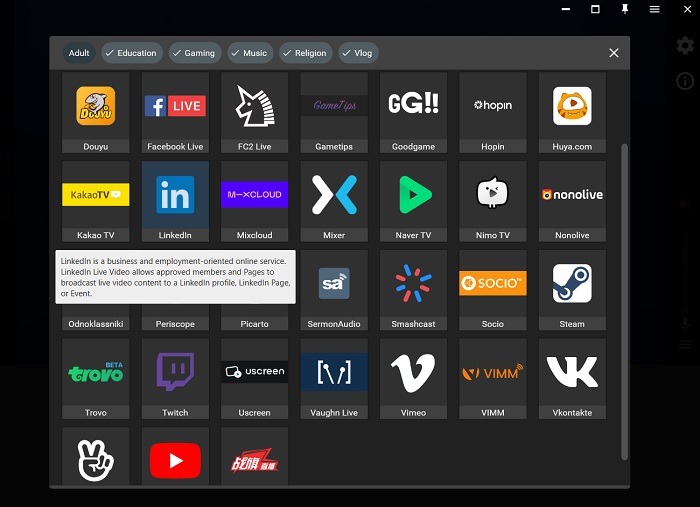Image resolution: width=700 pixels, height=507 pixels.
Task: Select the Vkontakte tile
Action: (572, 379)
